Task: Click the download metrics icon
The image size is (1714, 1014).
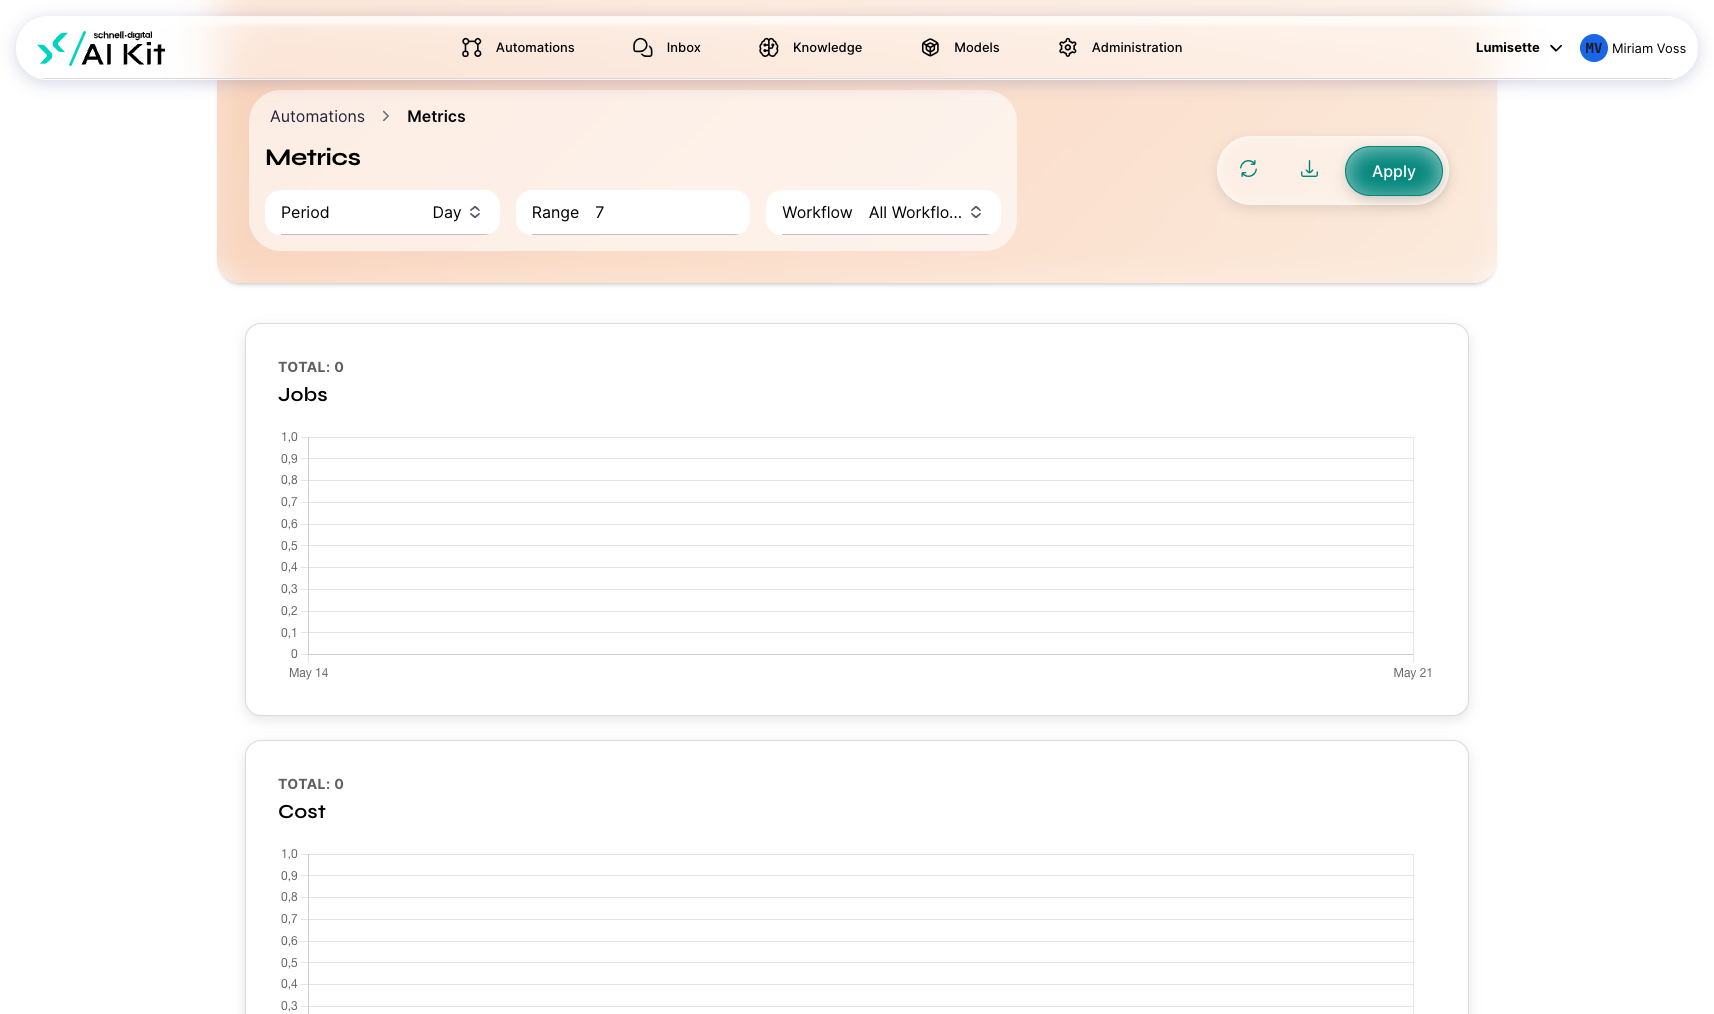Action: [x=1309, y=169]
